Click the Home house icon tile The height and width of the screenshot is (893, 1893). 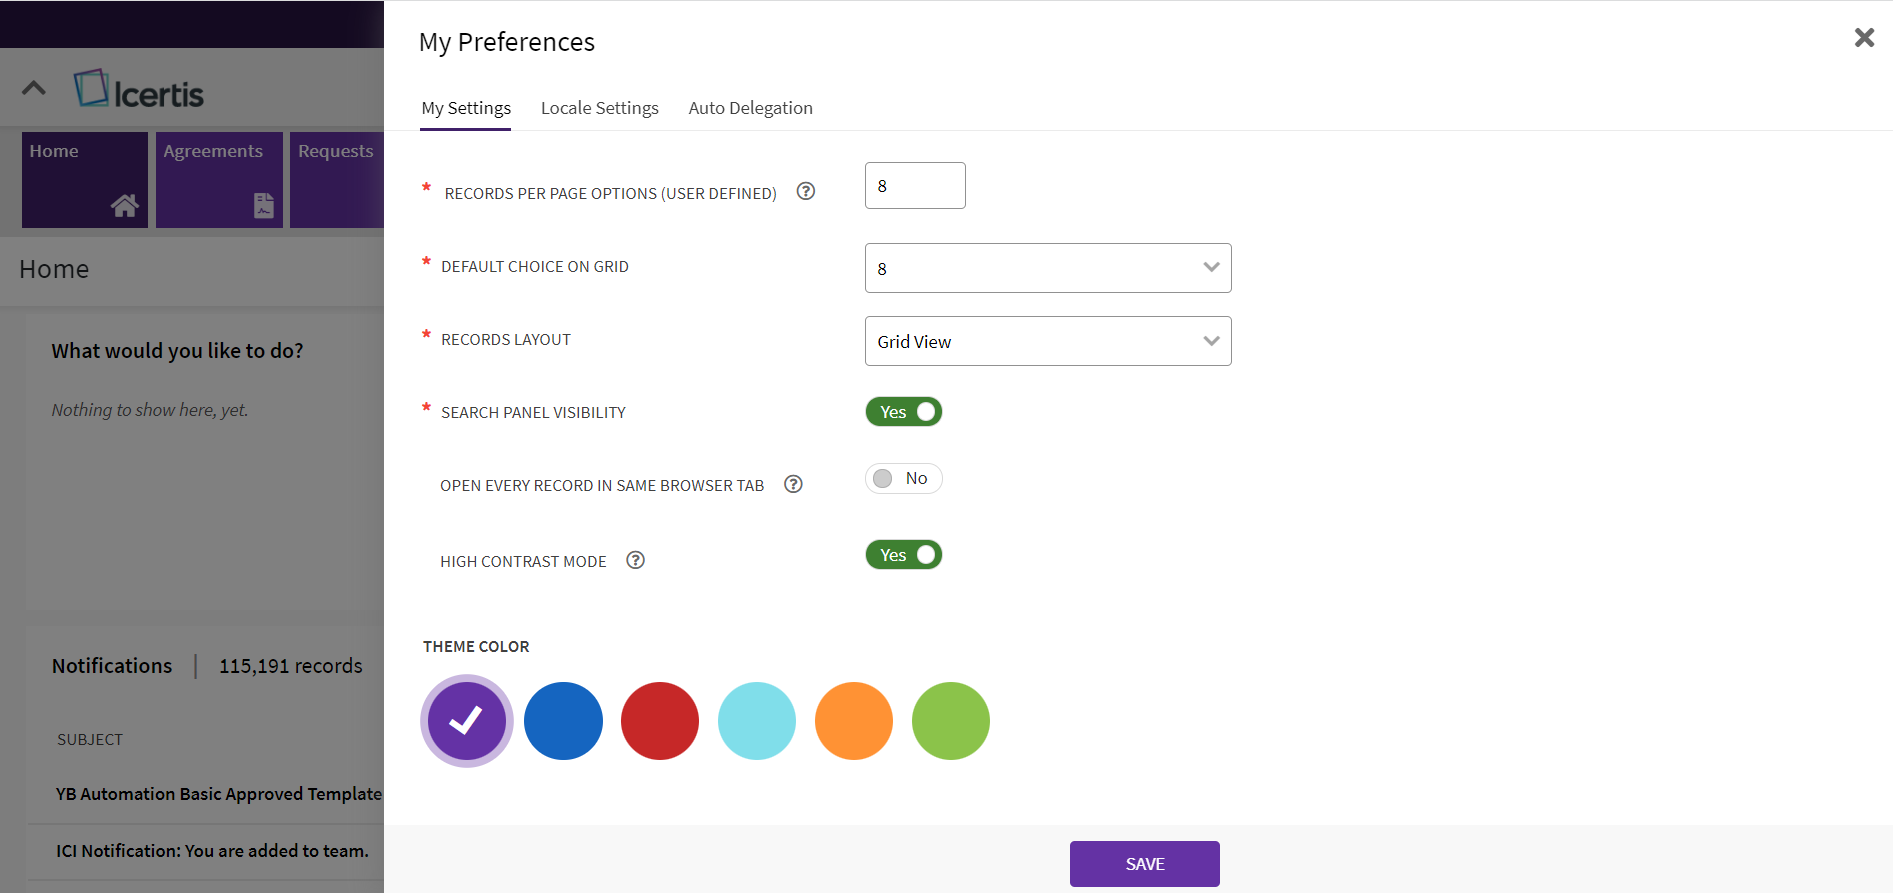tap(124, 205)
